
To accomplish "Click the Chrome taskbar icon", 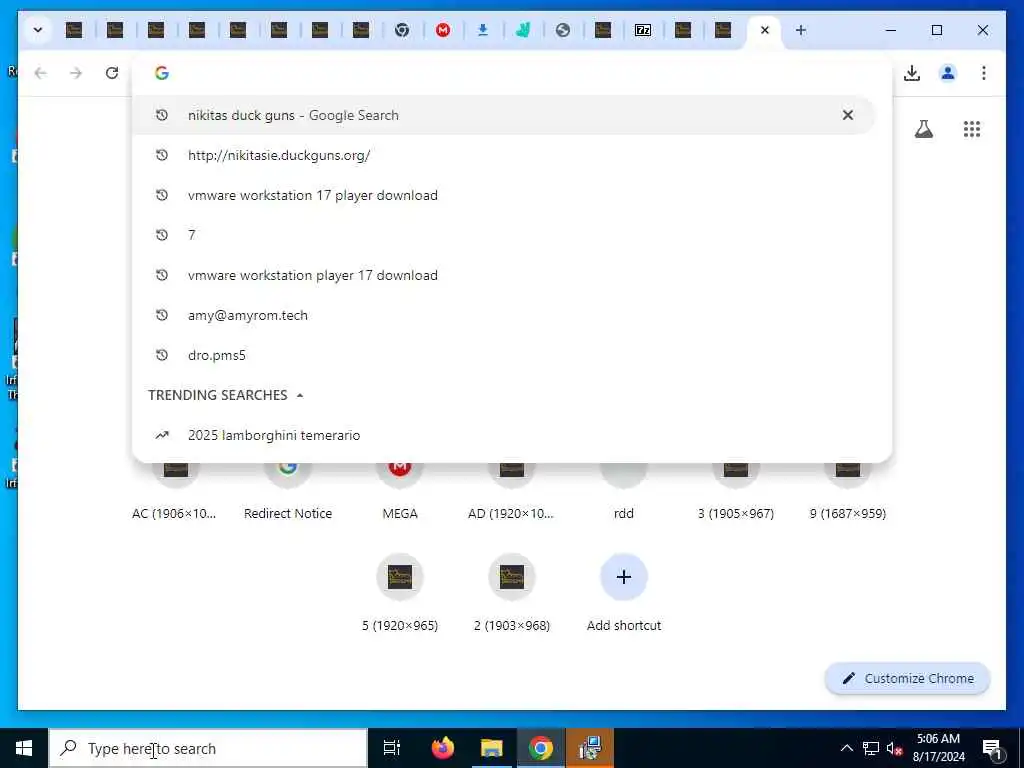I will (x=541, y=748).
